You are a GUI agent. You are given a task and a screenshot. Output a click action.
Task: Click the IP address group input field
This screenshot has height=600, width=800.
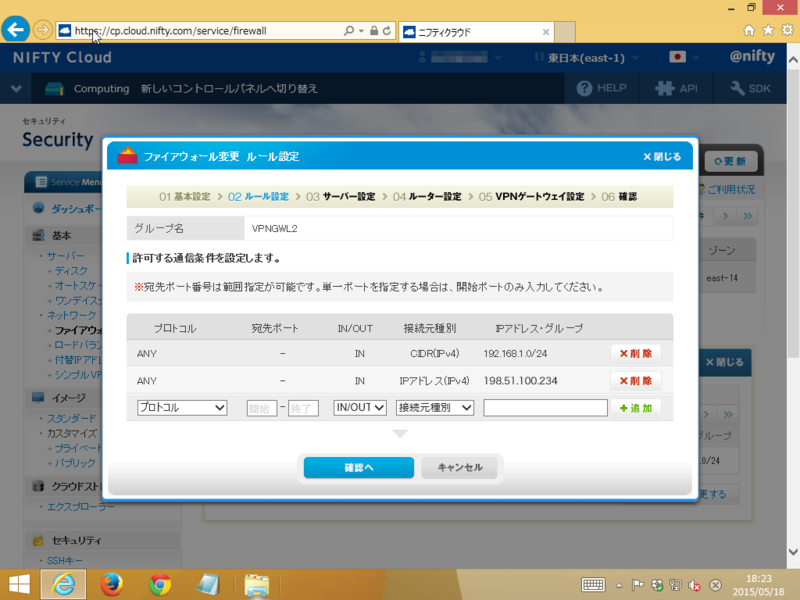pos(545,408)
